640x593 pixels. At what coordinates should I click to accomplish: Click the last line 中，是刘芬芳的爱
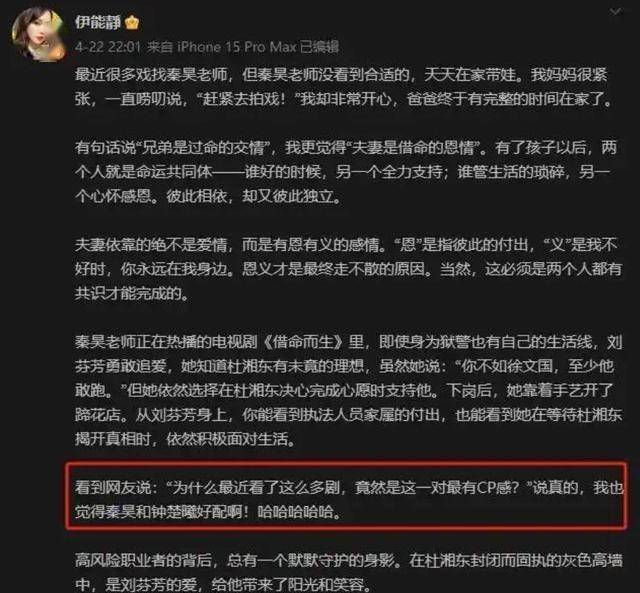(x=223, y=584)
